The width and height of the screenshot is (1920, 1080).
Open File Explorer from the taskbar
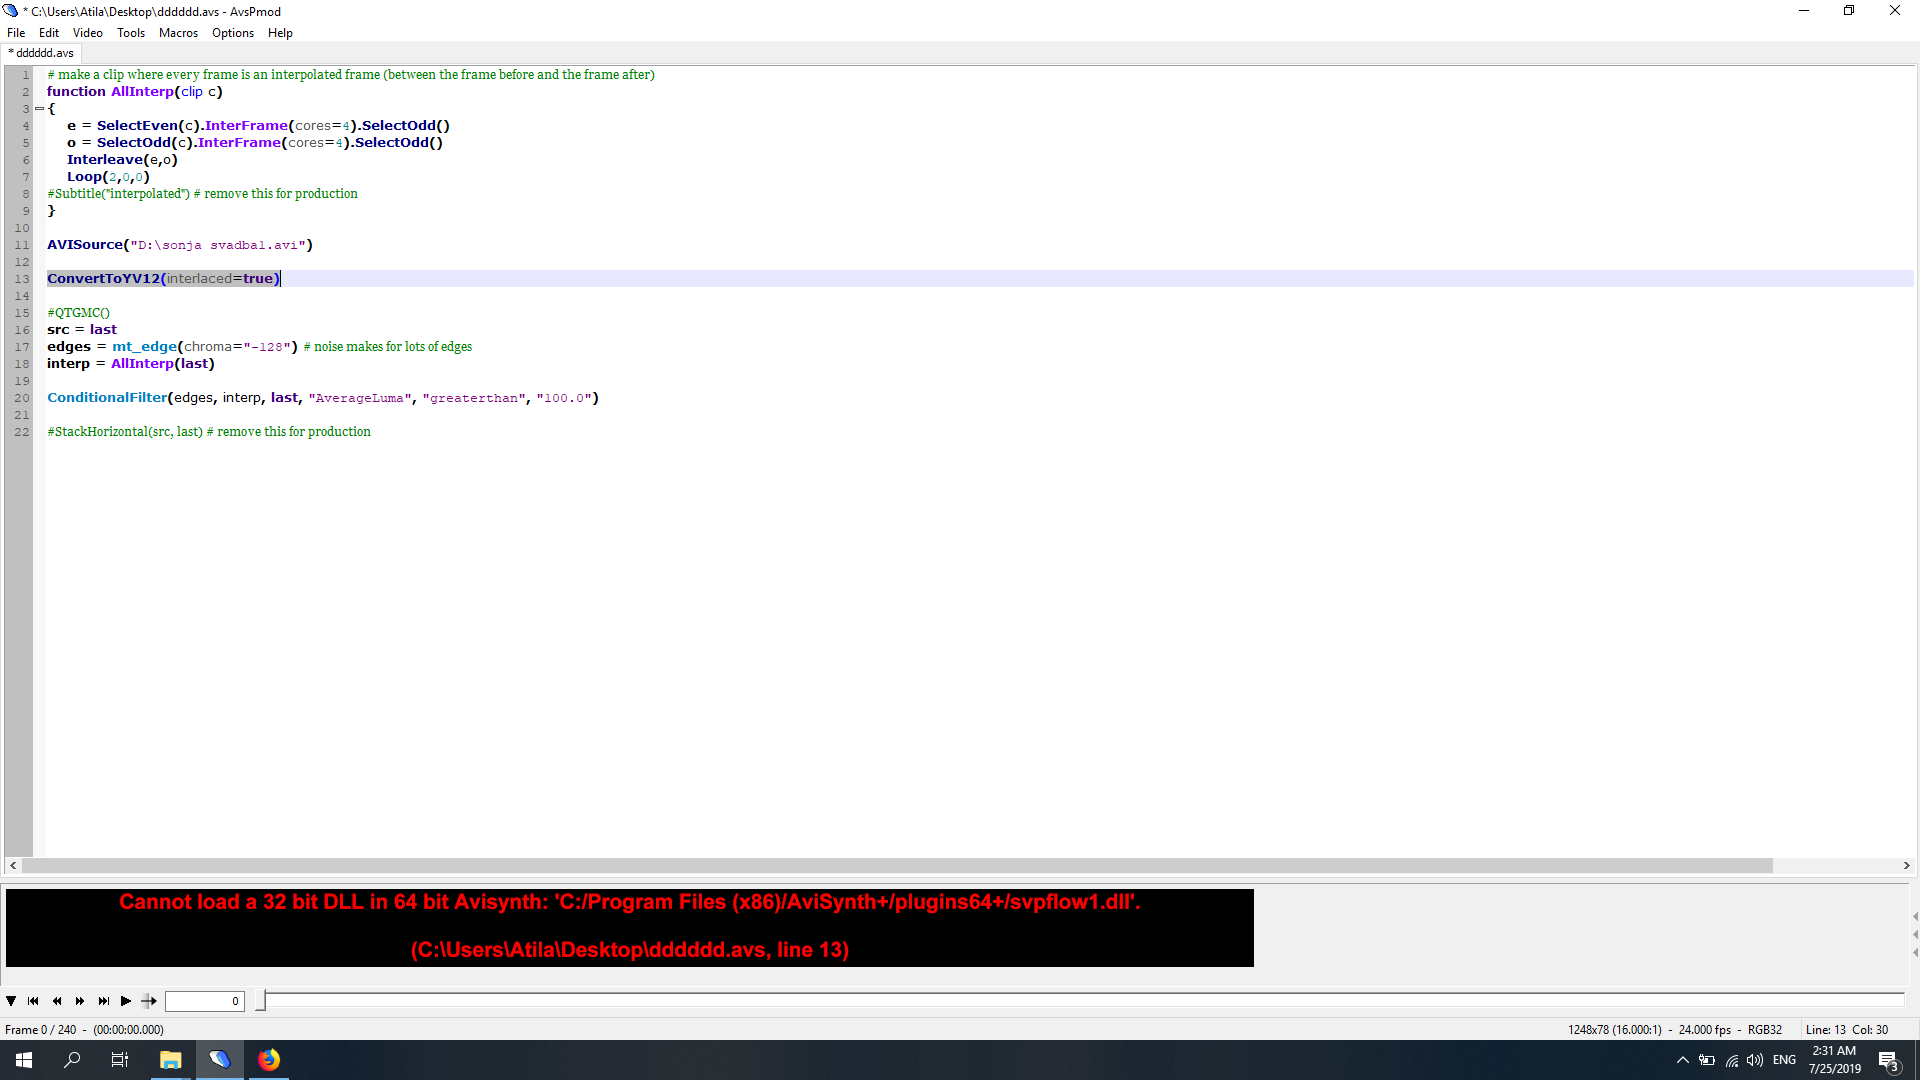click(171, 1060)
